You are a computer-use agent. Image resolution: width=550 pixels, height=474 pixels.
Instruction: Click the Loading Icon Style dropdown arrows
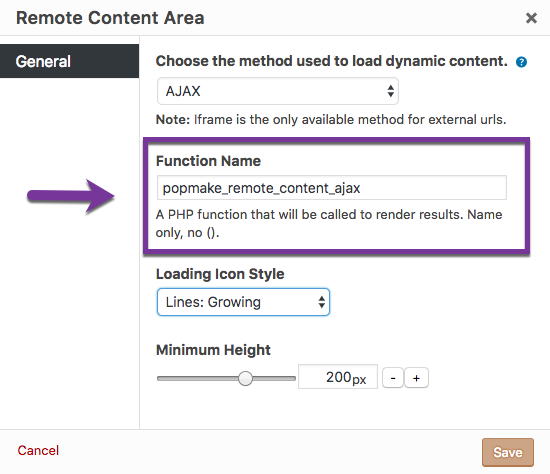click(x=321, y=302)
